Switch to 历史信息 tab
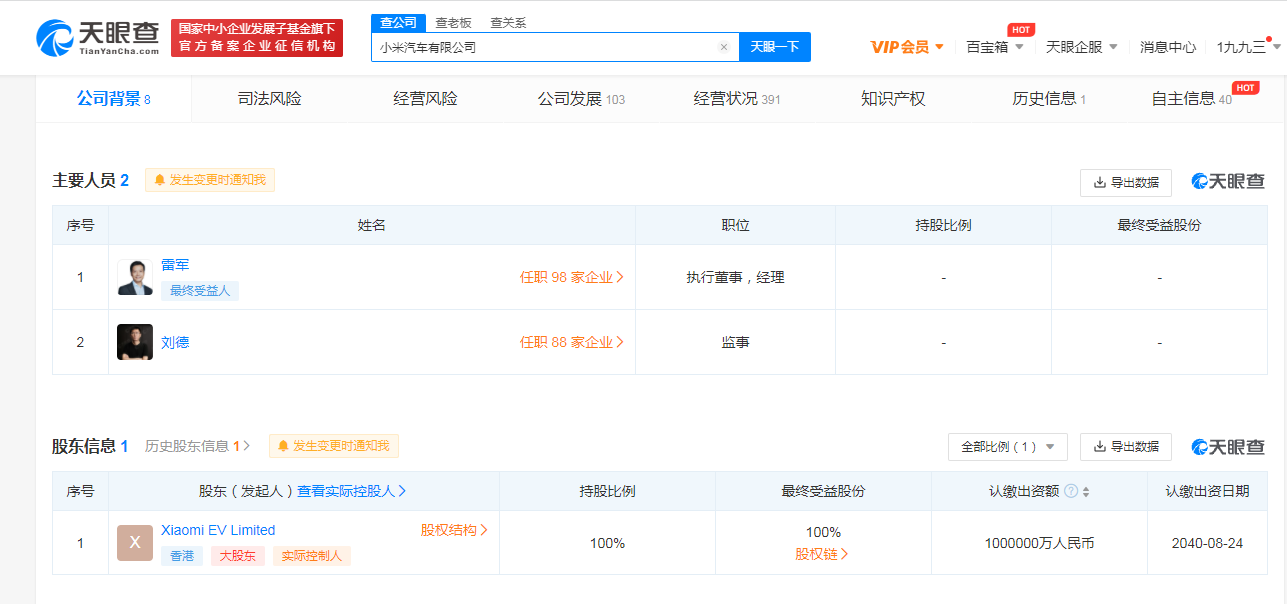The image size is (1287, 604). click(x=1049, y=99)
